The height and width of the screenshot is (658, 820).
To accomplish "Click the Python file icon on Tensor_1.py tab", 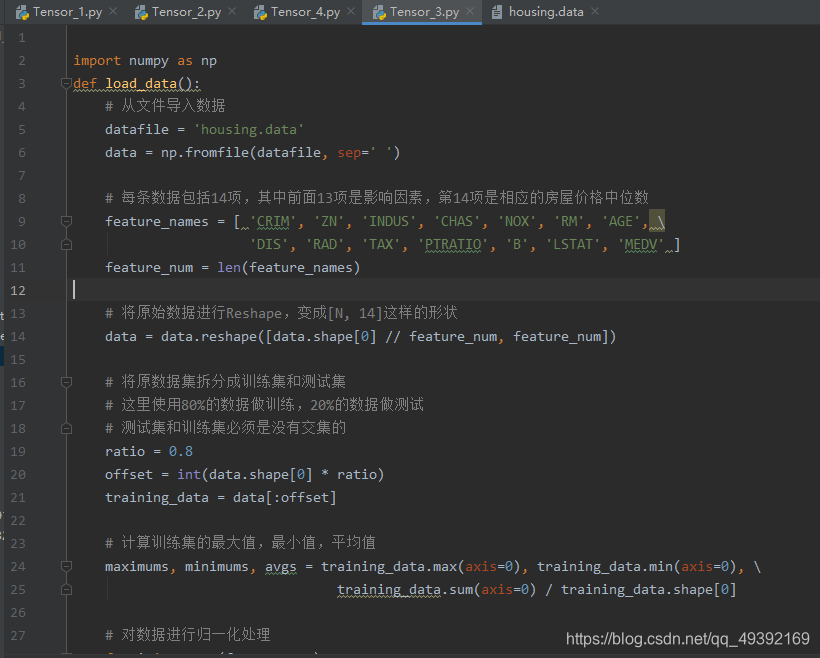I will click(x=22, y=13).
